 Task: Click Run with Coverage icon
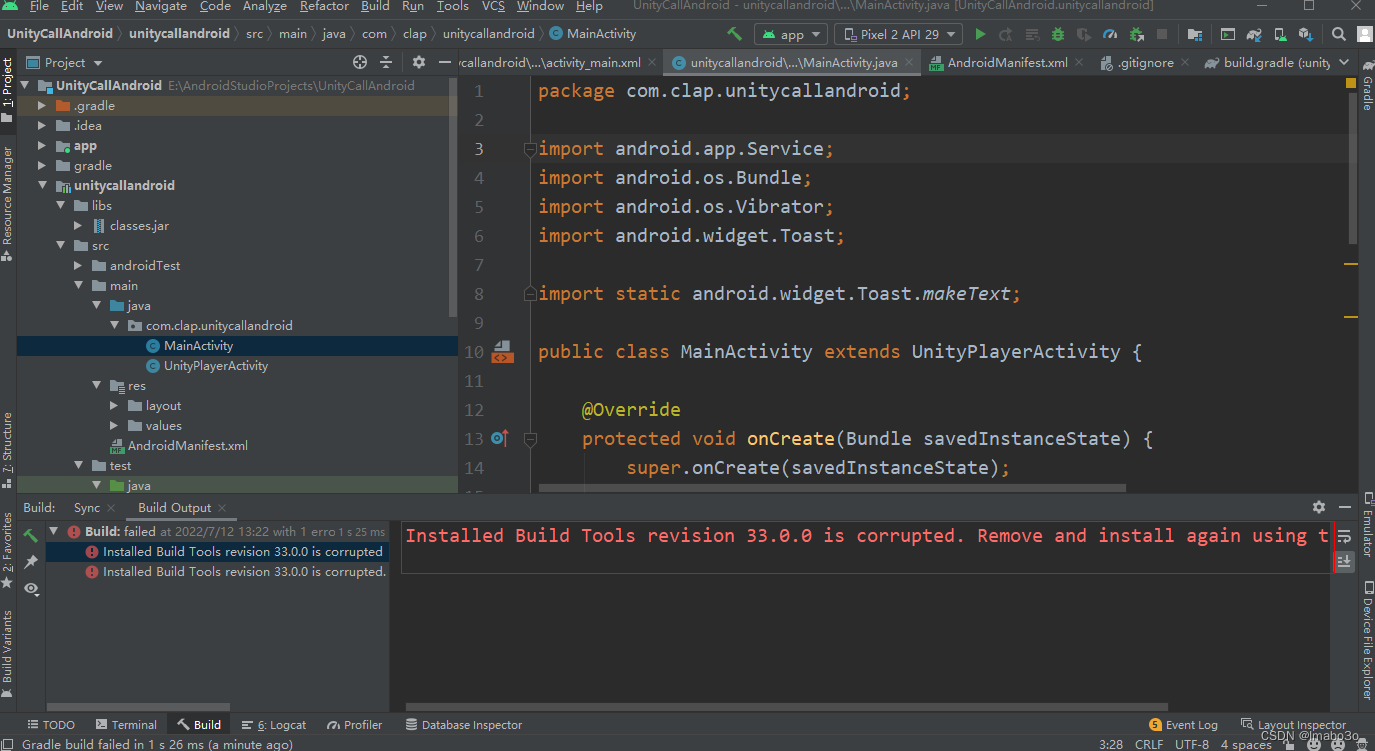[x=1084, y=34]
